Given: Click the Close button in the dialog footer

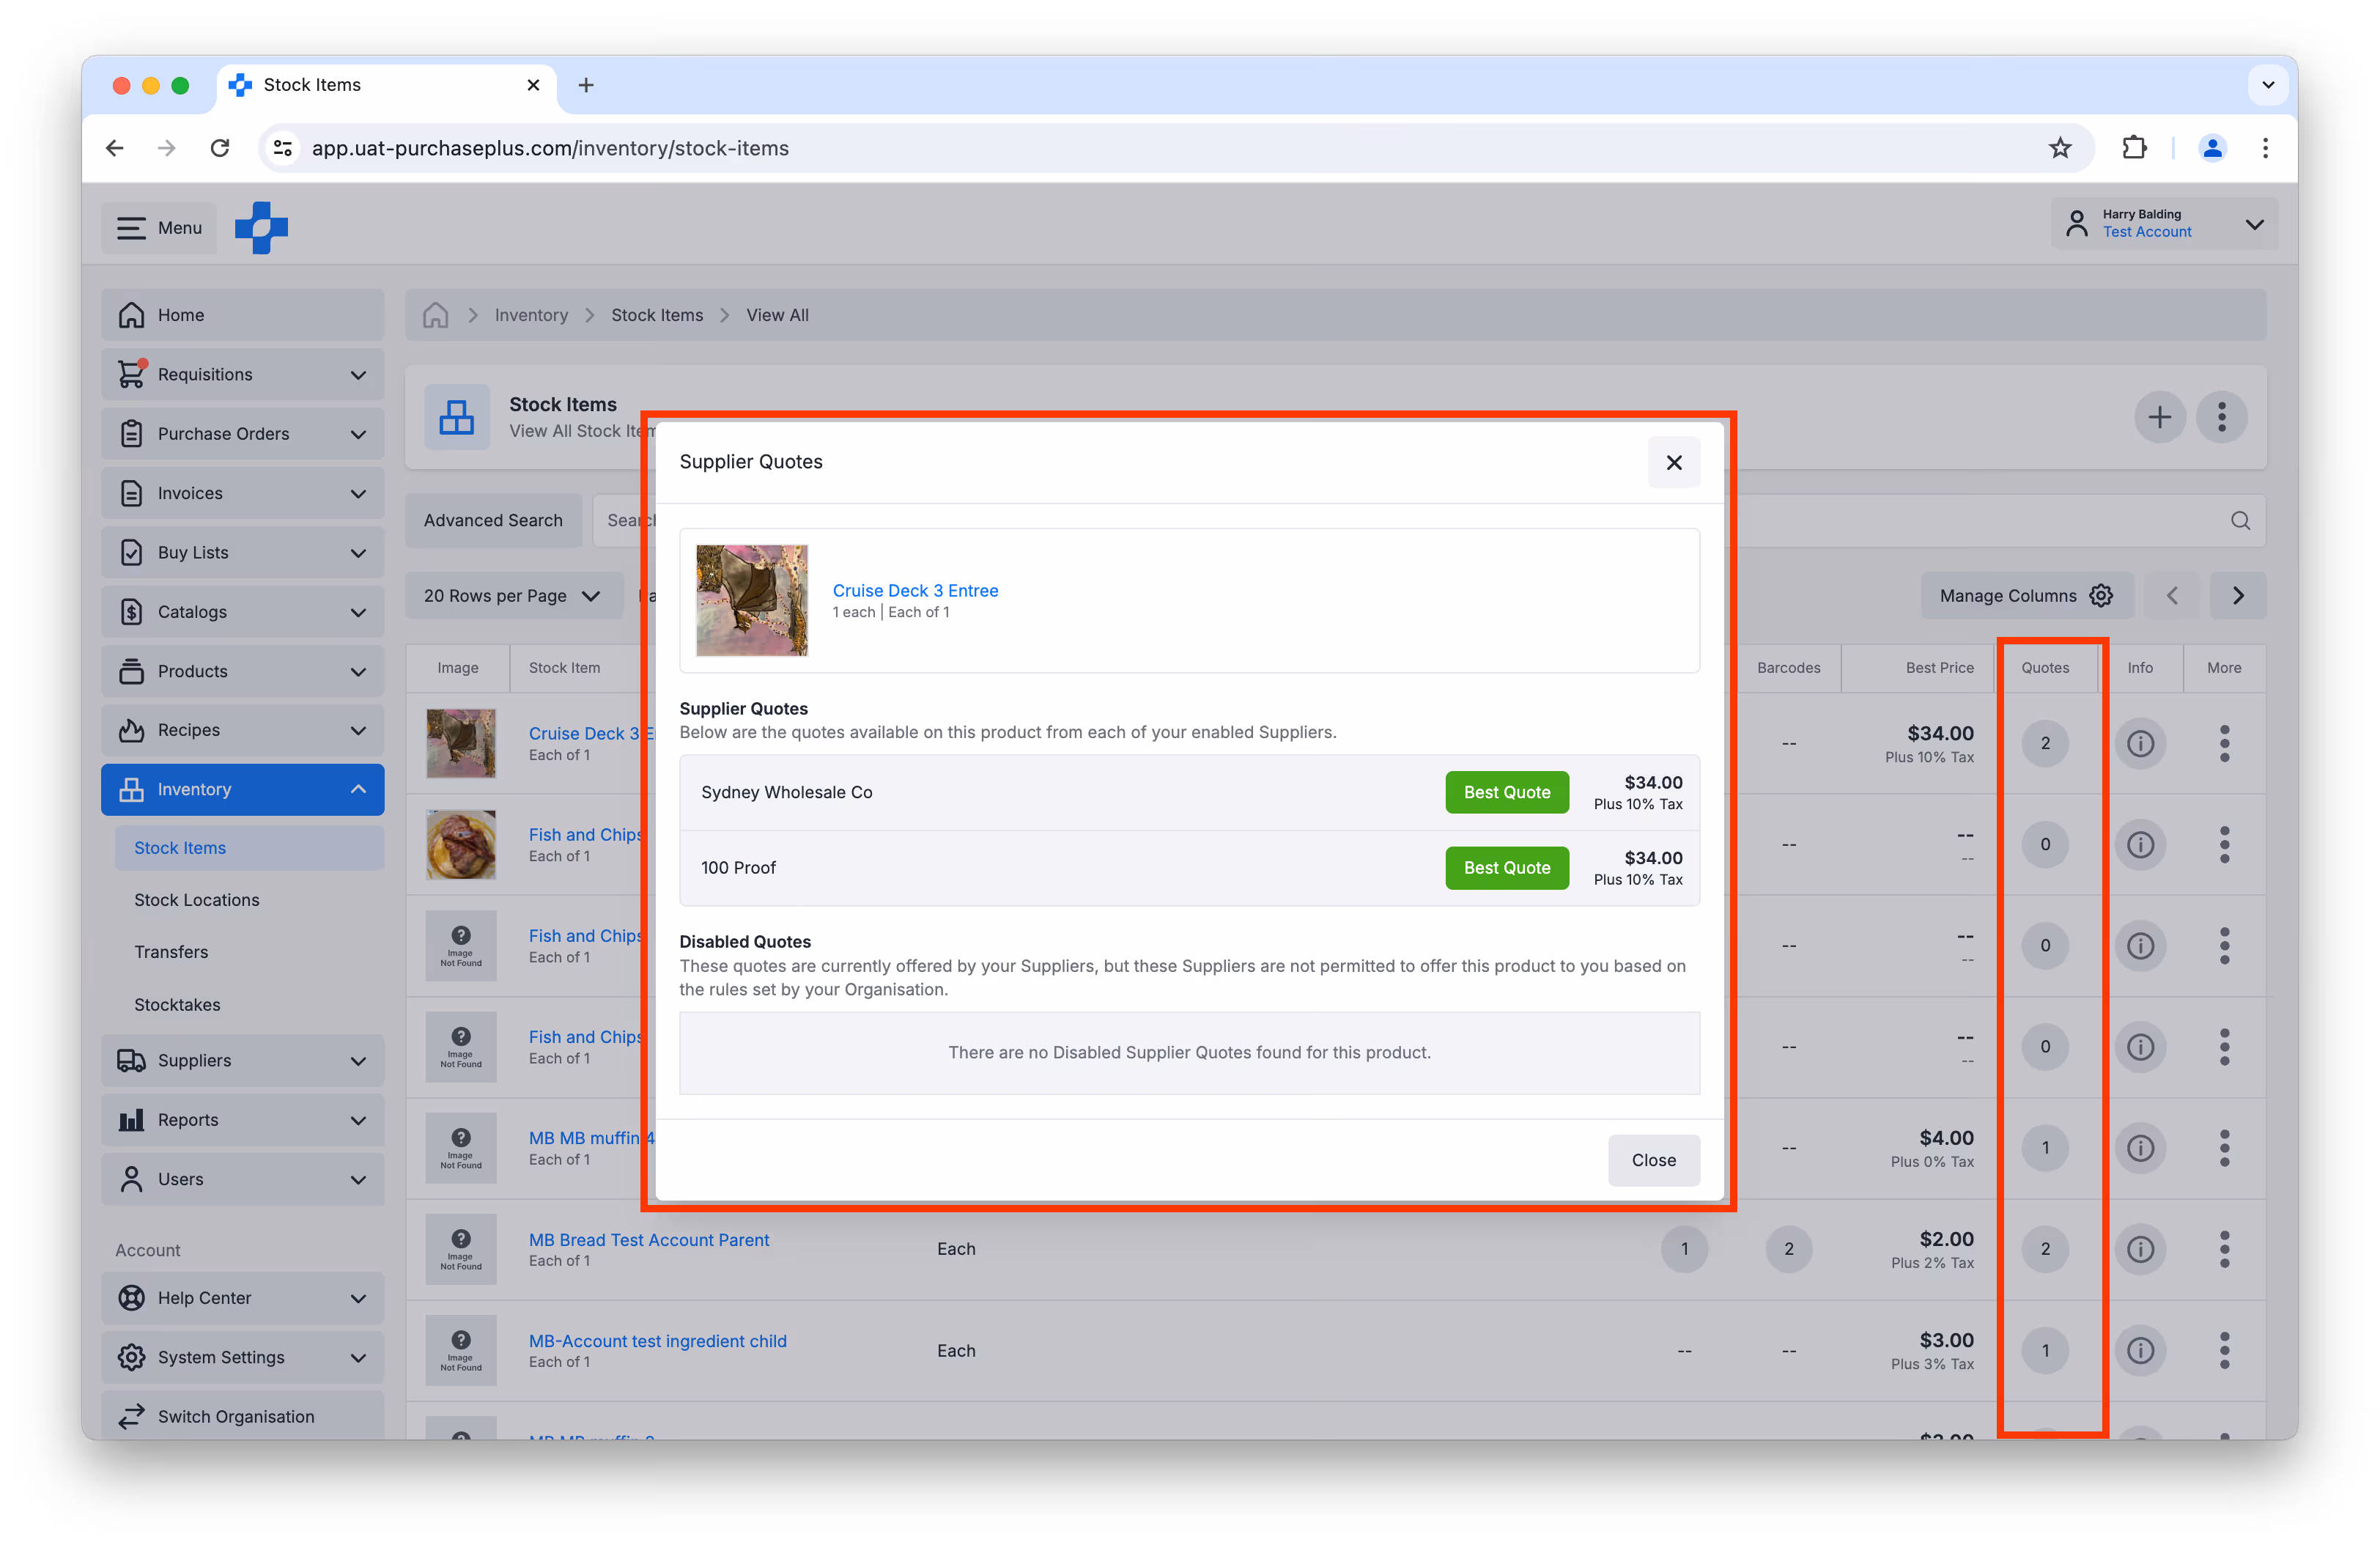Looking at the screenshot, I should [x=1653, y=1160].
